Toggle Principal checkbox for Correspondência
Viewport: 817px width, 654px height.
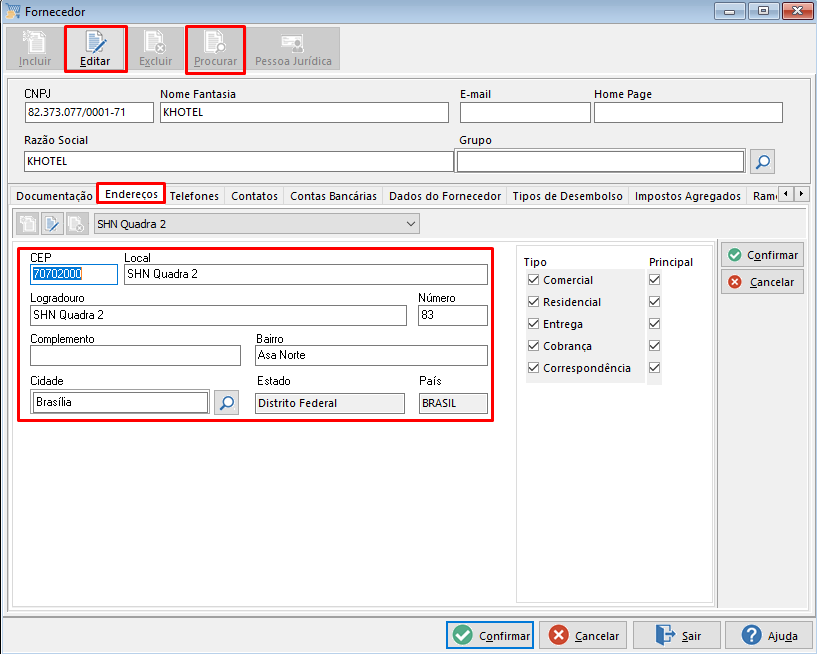pos(654,367)
